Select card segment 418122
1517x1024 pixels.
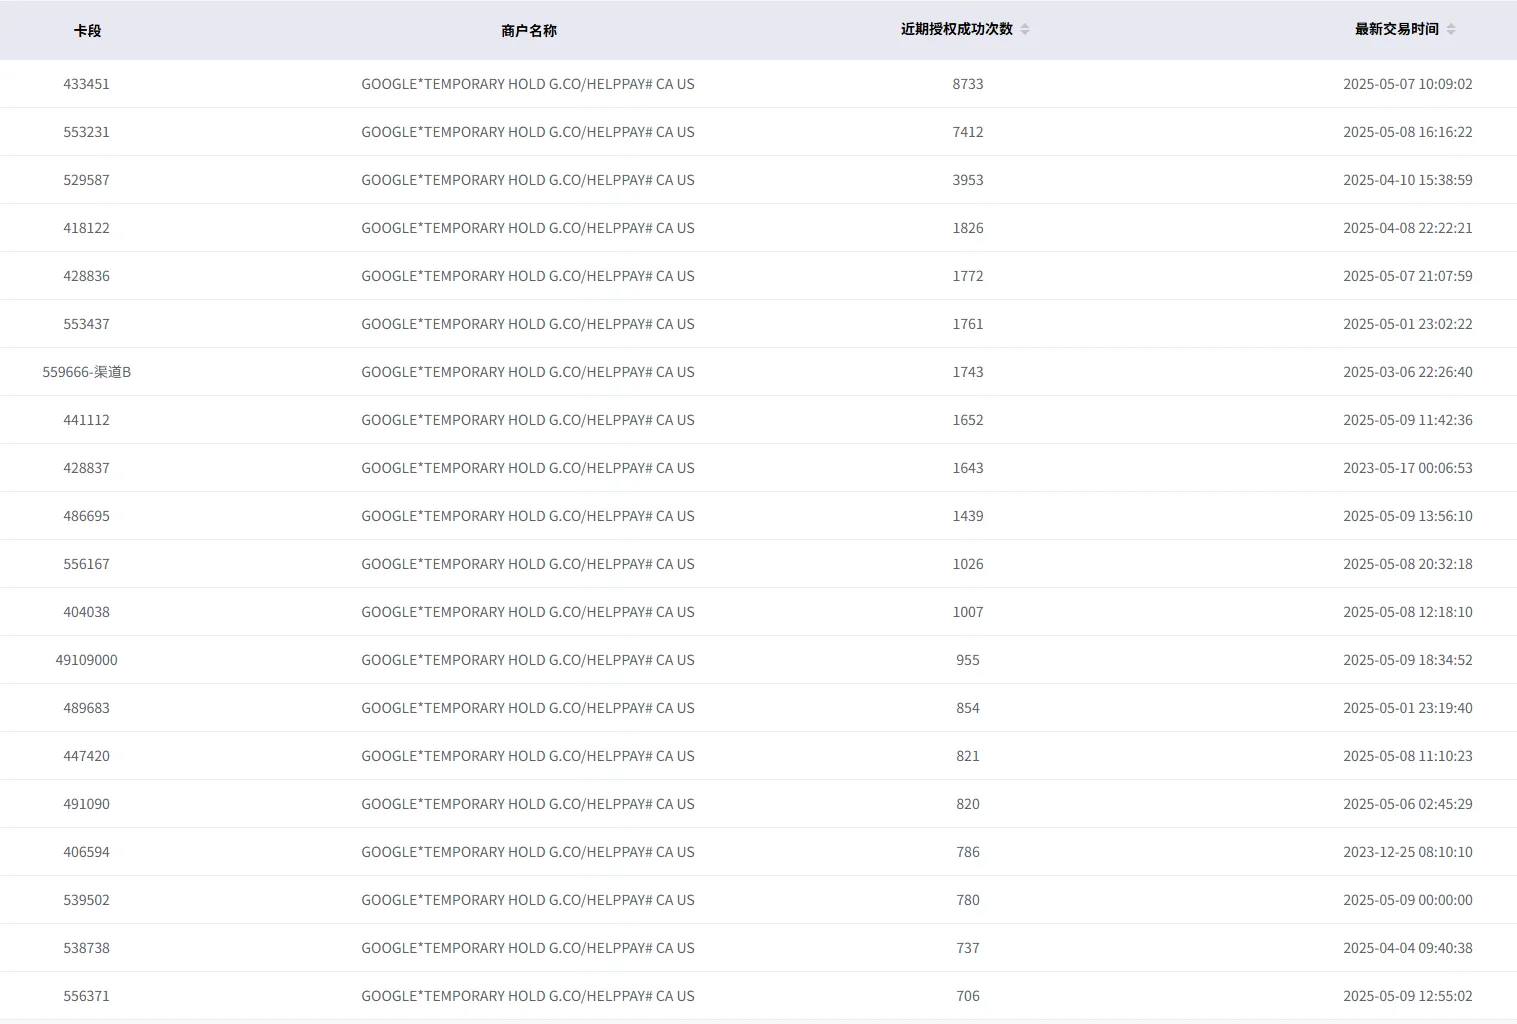click(87, 228)
